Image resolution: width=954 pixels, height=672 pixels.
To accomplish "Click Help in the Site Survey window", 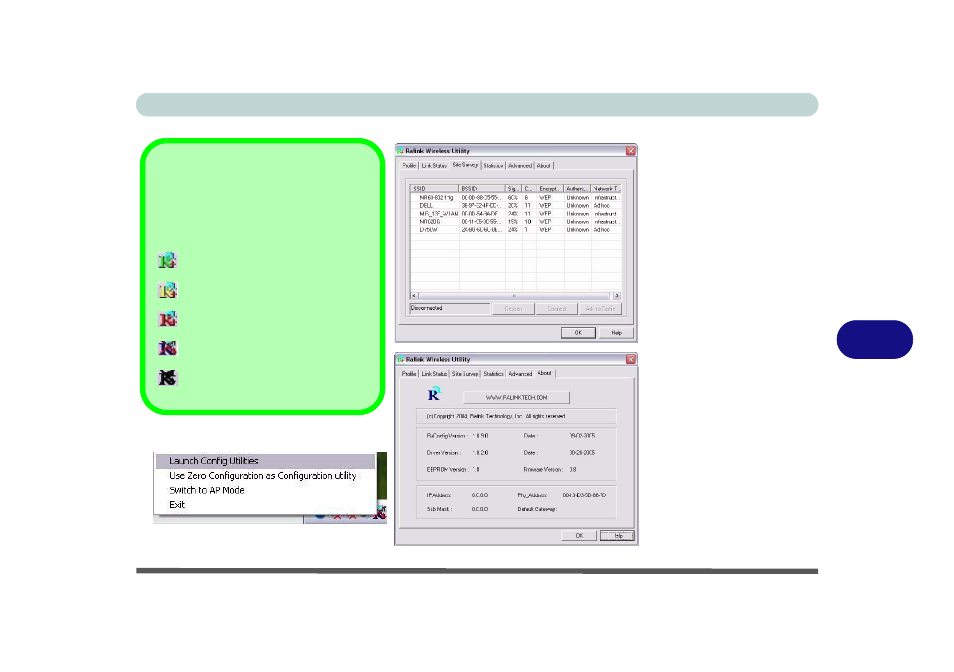I will [x=616, y=333].
